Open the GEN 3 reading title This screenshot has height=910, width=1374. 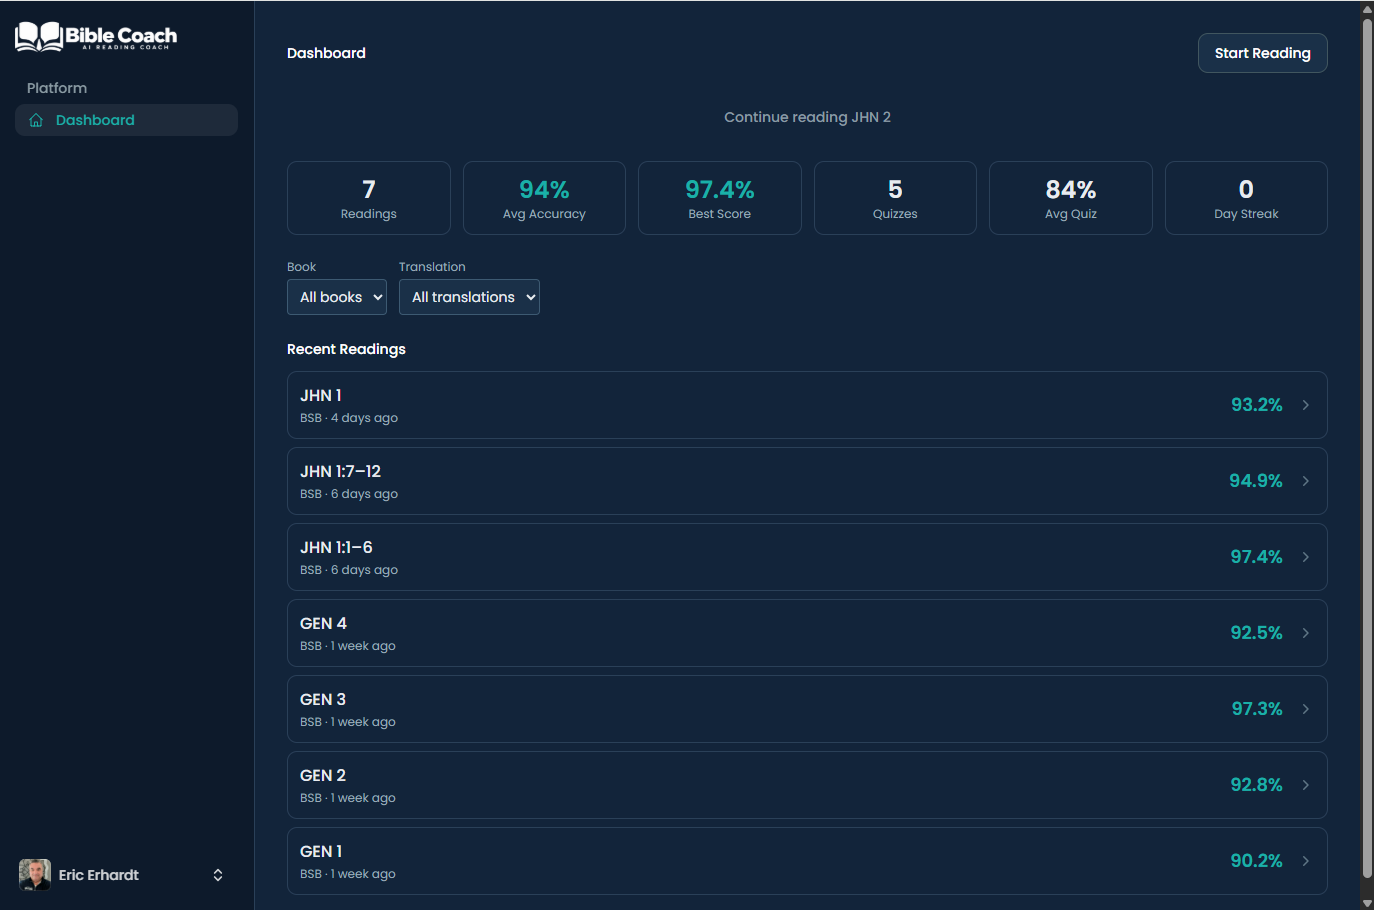(x=323, y=699)
